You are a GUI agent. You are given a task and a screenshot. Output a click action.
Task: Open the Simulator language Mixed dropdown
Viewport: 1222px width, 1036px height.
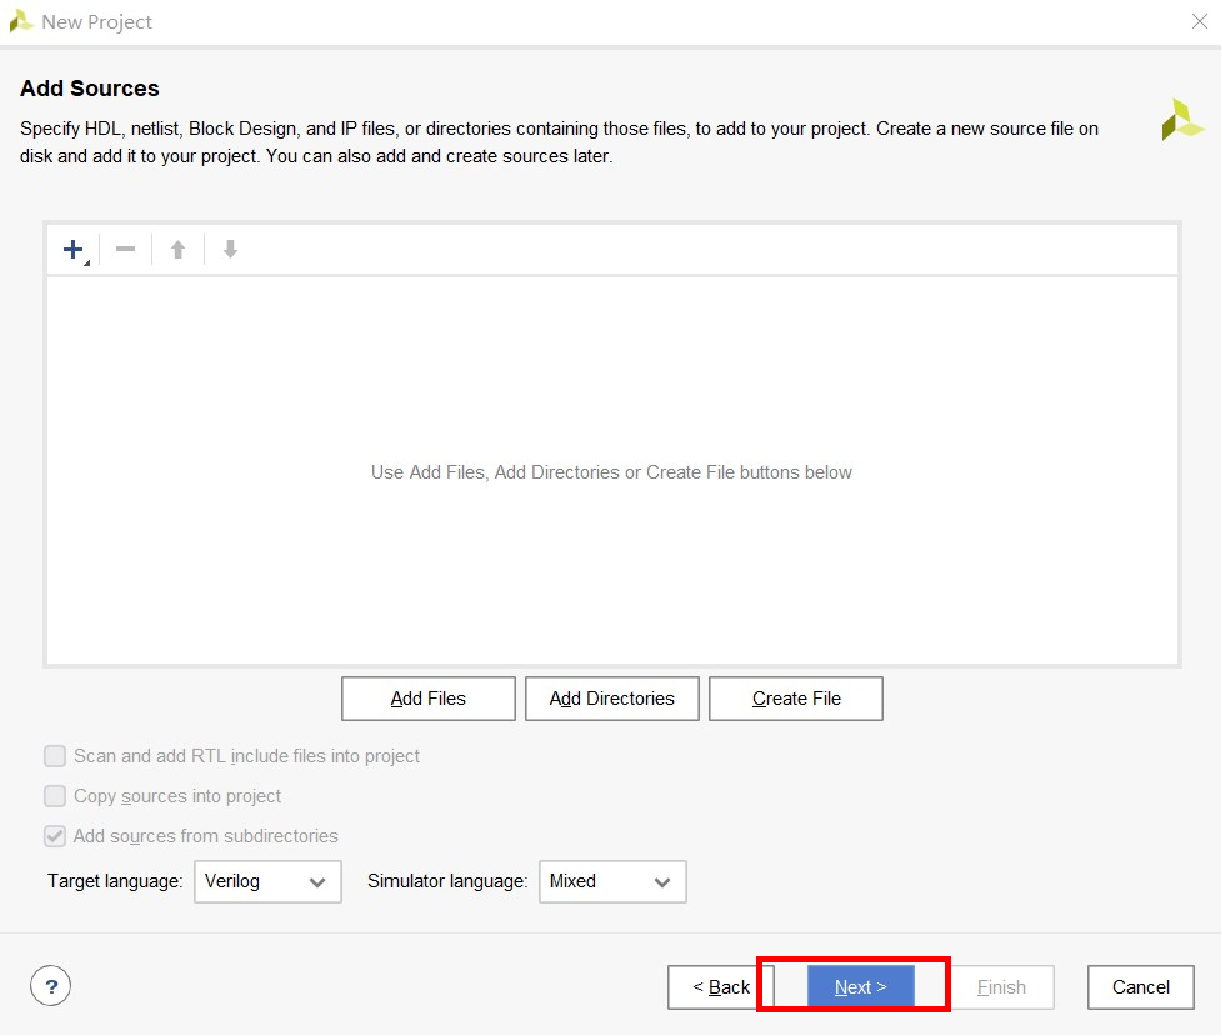(613, 881)
